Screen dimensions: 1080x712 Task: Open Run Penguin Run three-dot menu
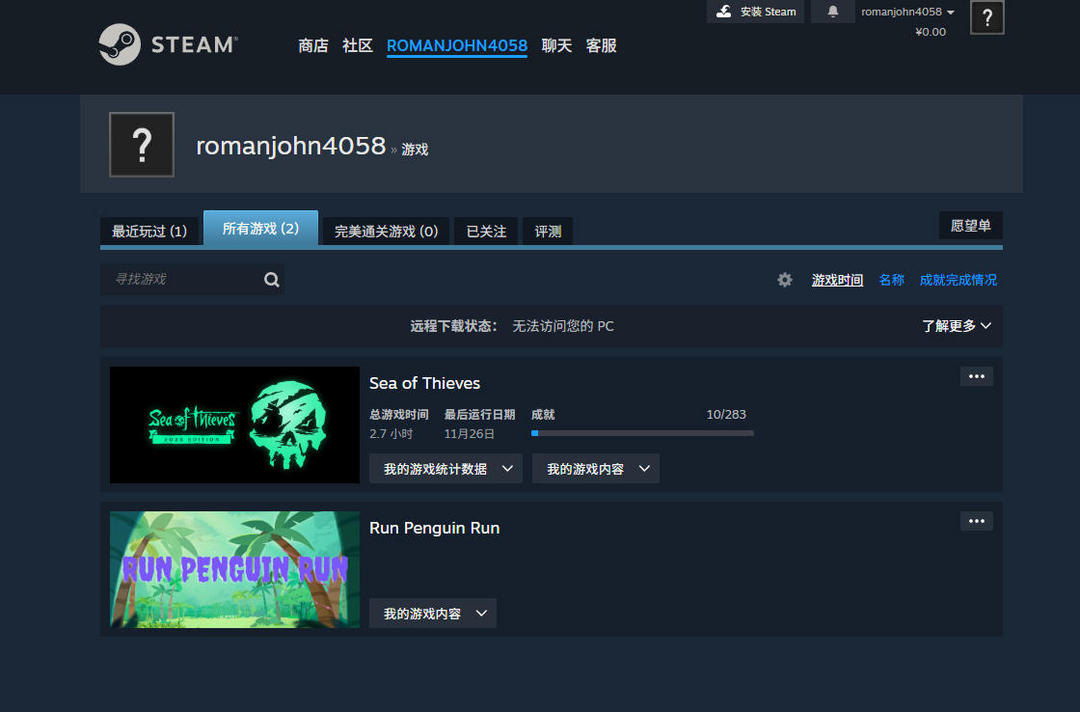coord(976,521)
